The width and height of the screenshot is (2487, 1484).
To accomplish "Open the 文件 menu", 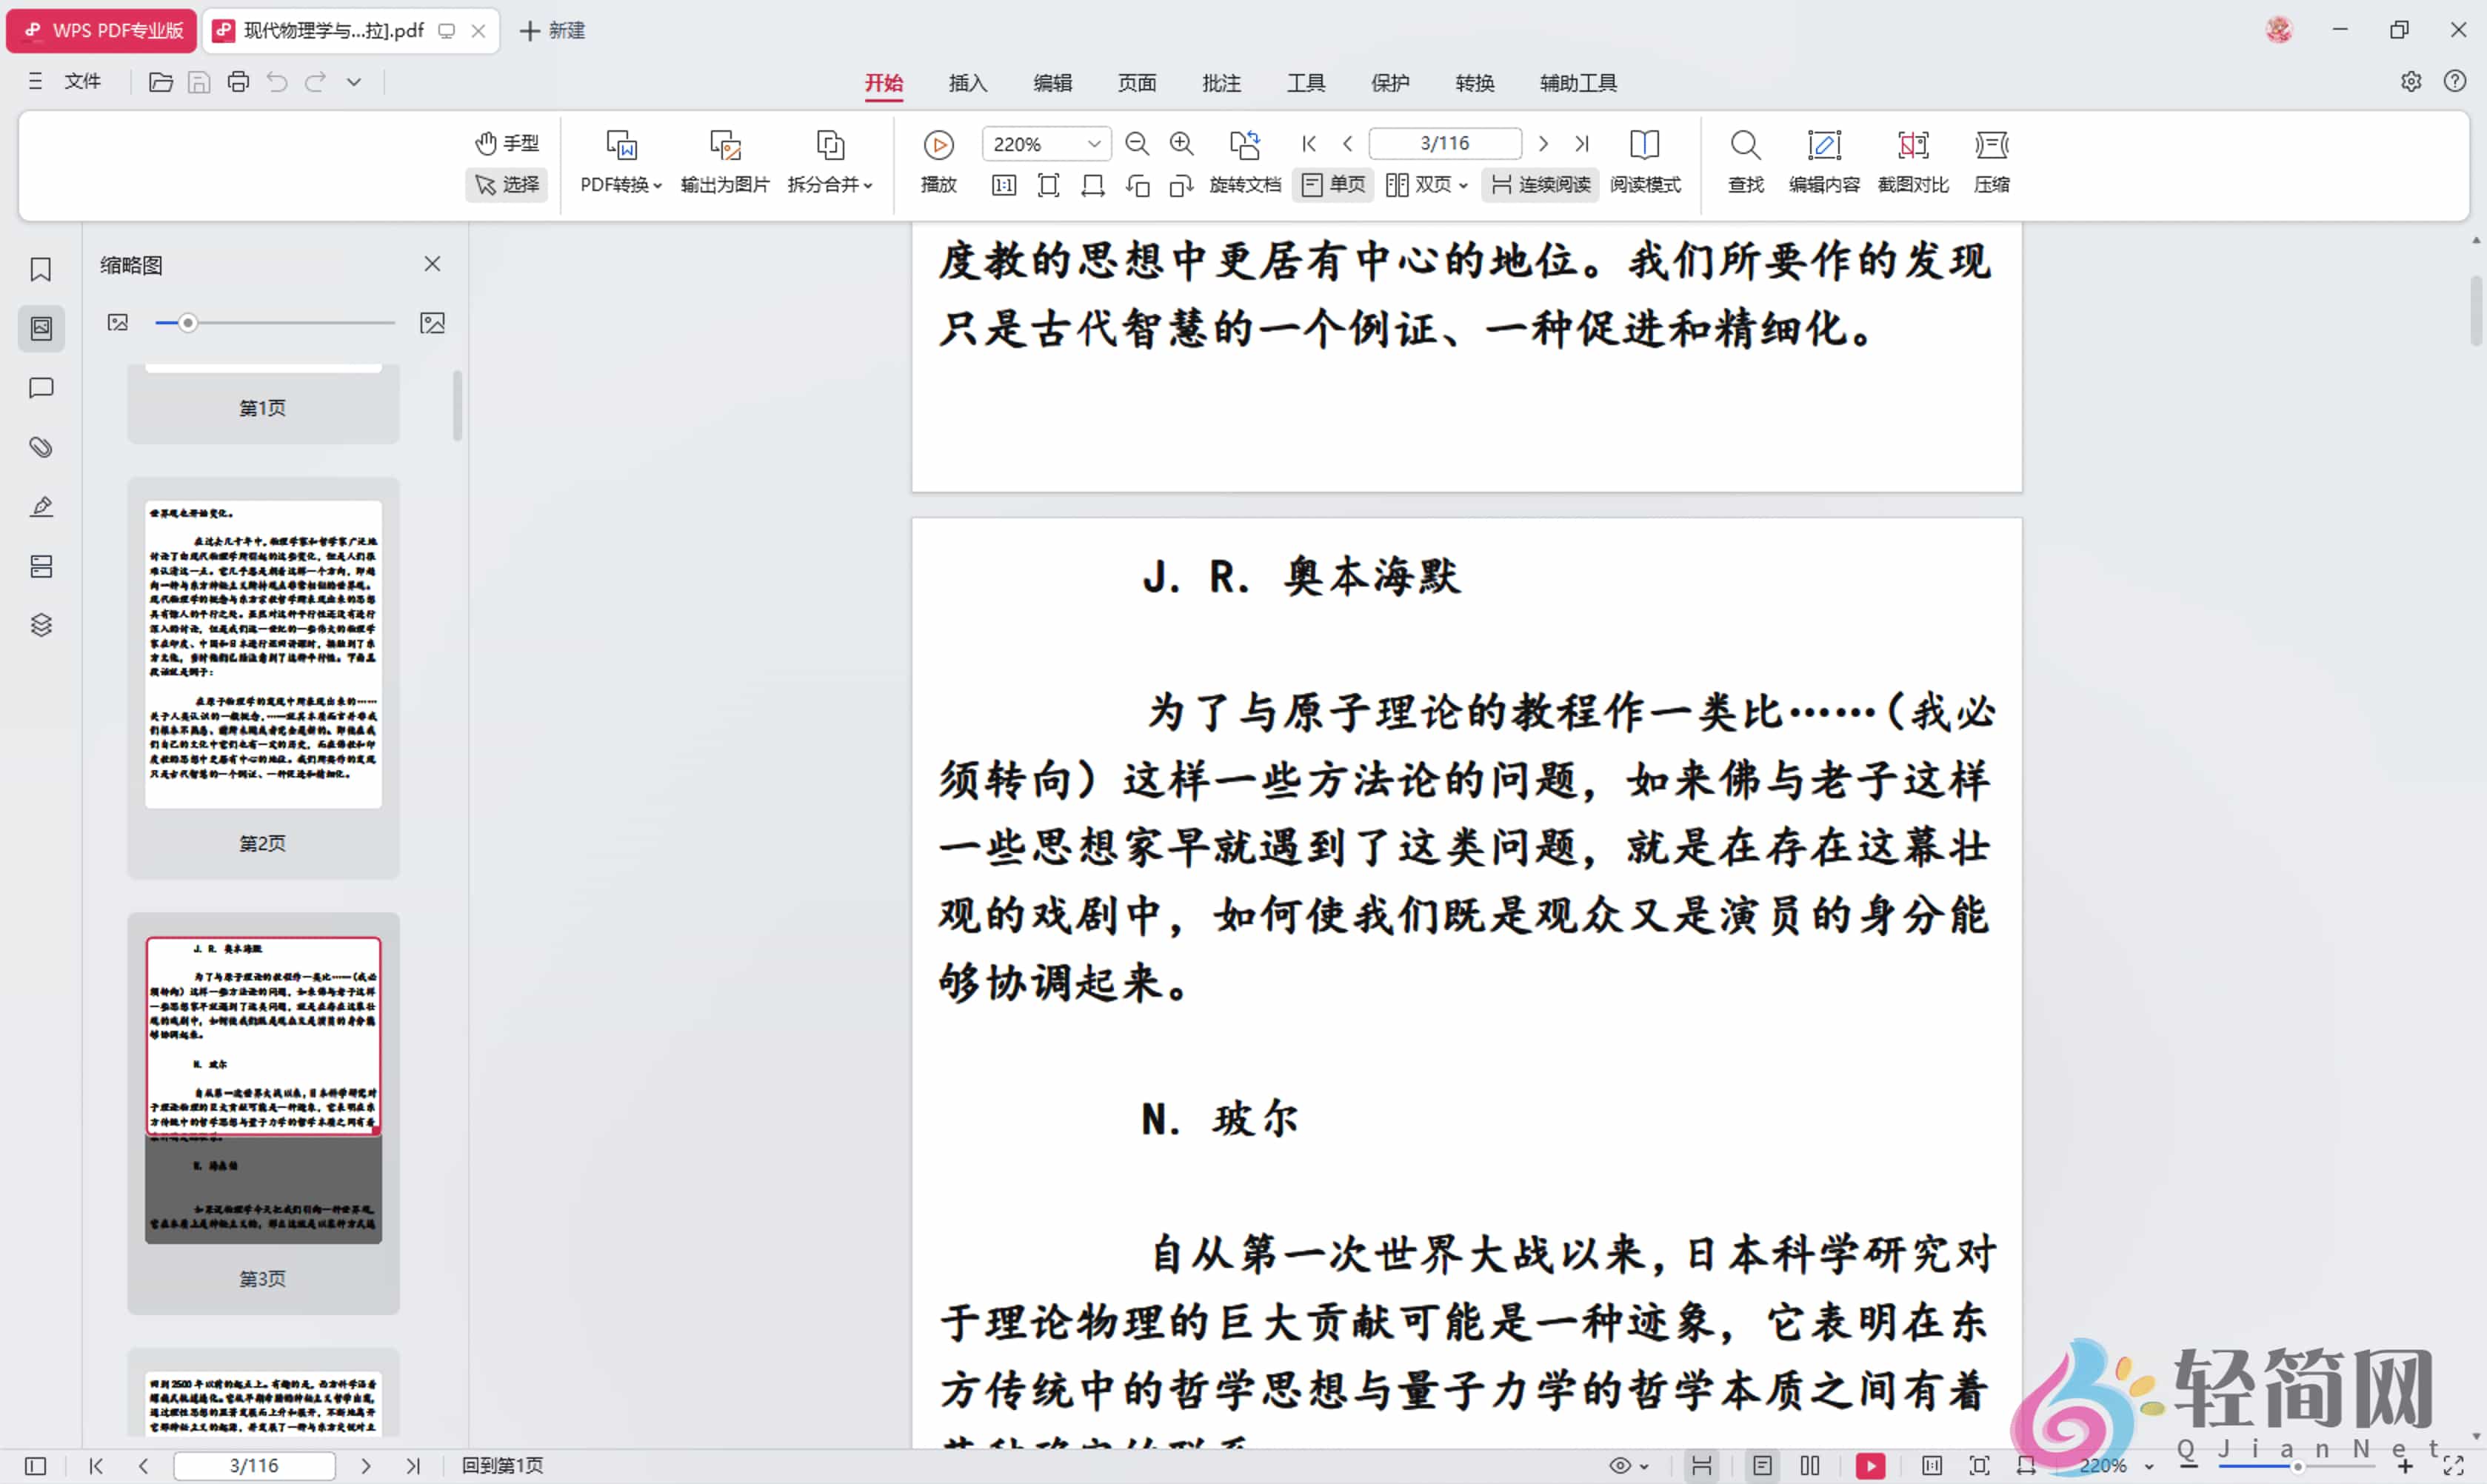I will [82, 81].
